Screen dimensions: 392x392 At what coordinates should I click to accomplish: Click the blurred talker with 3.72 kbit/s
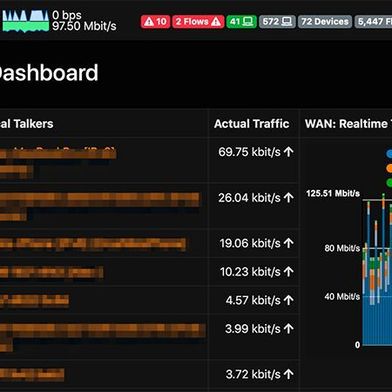32,375
